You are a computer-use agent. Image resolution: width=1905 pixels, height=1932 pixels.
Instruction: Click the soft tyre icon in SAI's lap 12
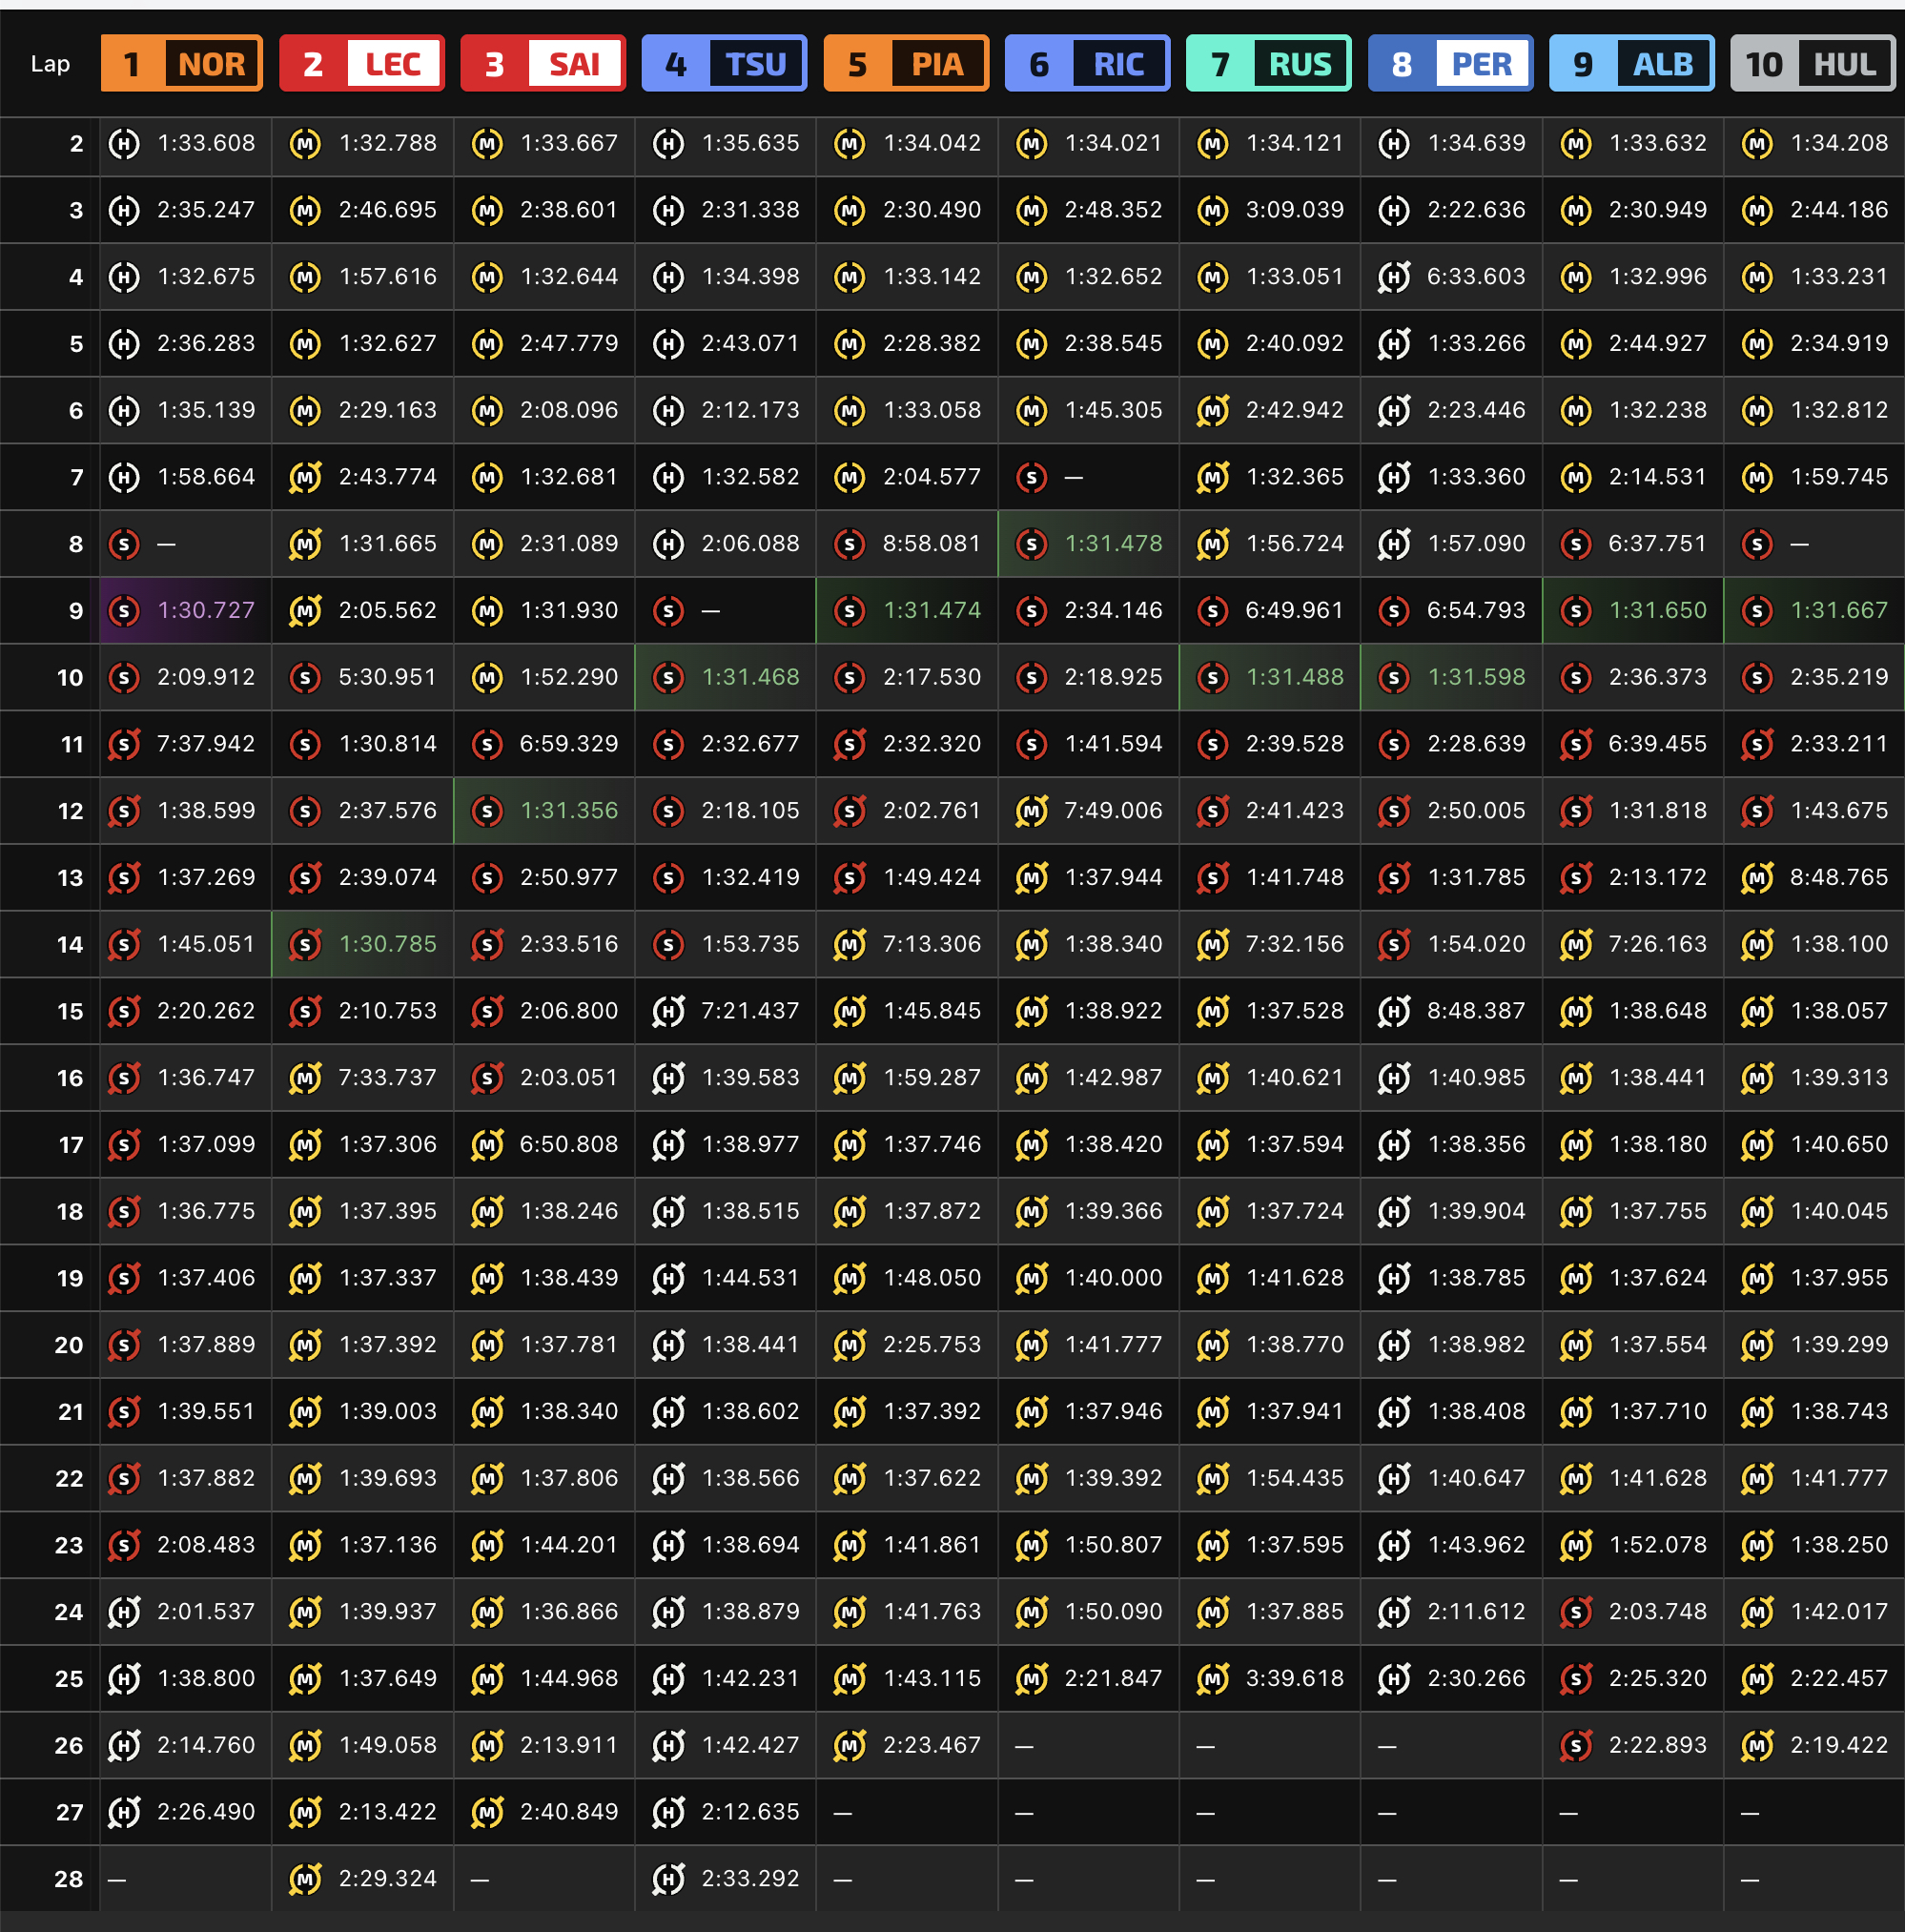(x=487, y=811)
